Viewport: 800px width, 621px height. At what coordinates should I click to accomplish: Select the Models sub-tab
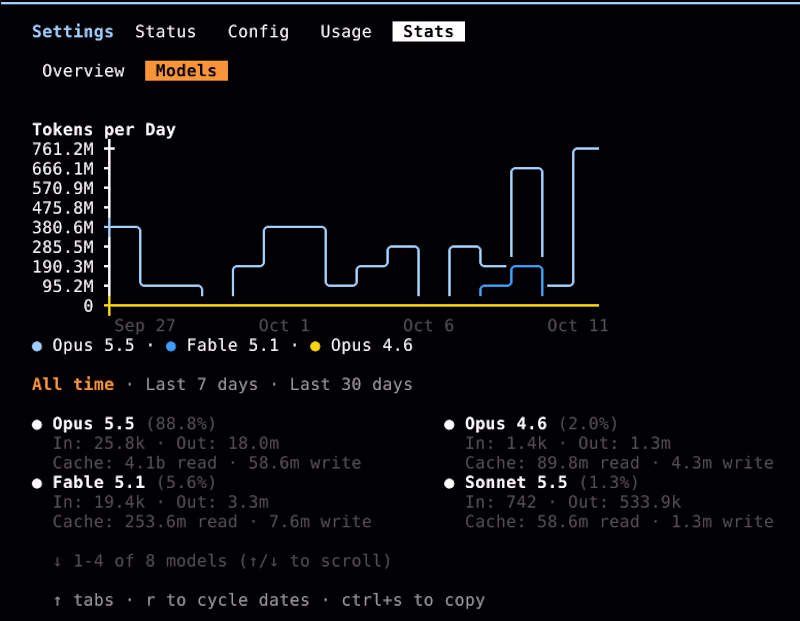(186, 71)
